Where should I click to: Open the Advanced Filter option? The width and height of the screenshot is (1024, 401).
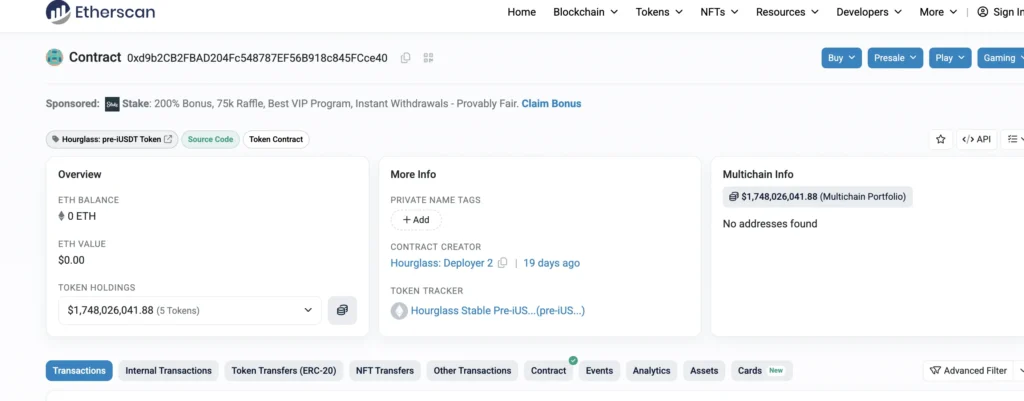click(x=968, y=370)
